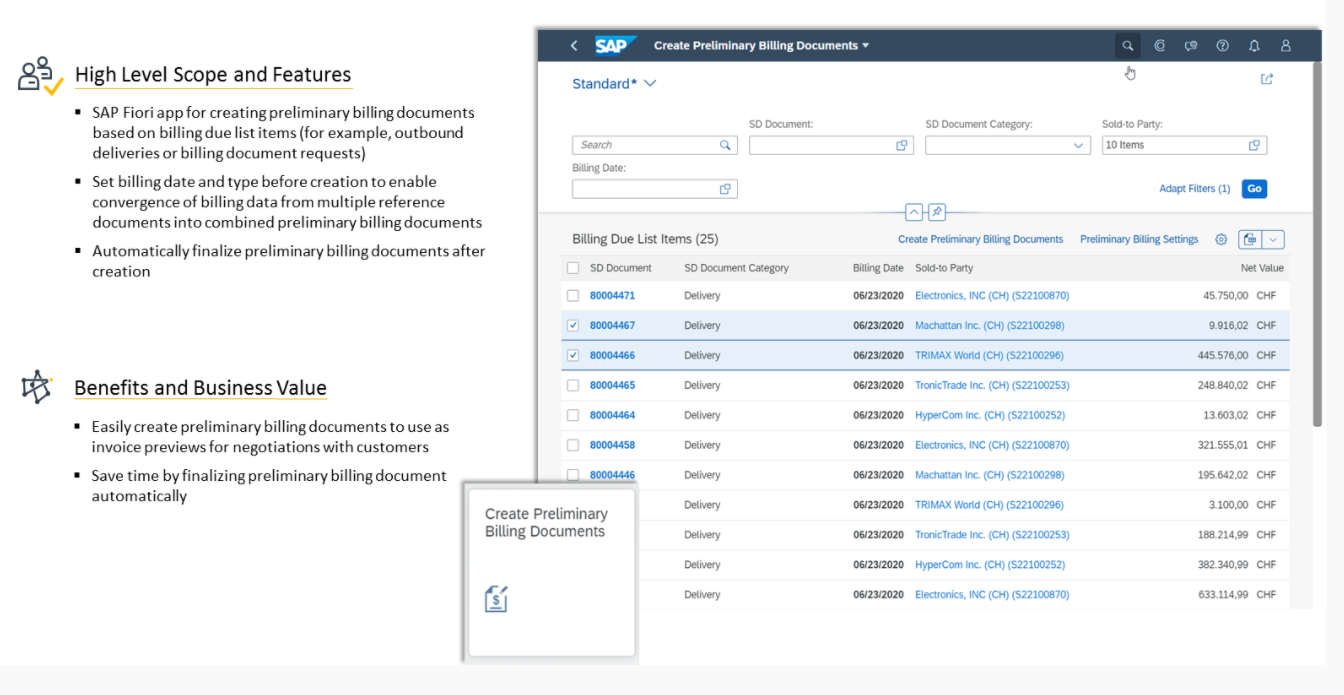The image size is (1344, 695).
Task: Pin the filter header bar
Action: pyautogui.click(x=936, y=212)
